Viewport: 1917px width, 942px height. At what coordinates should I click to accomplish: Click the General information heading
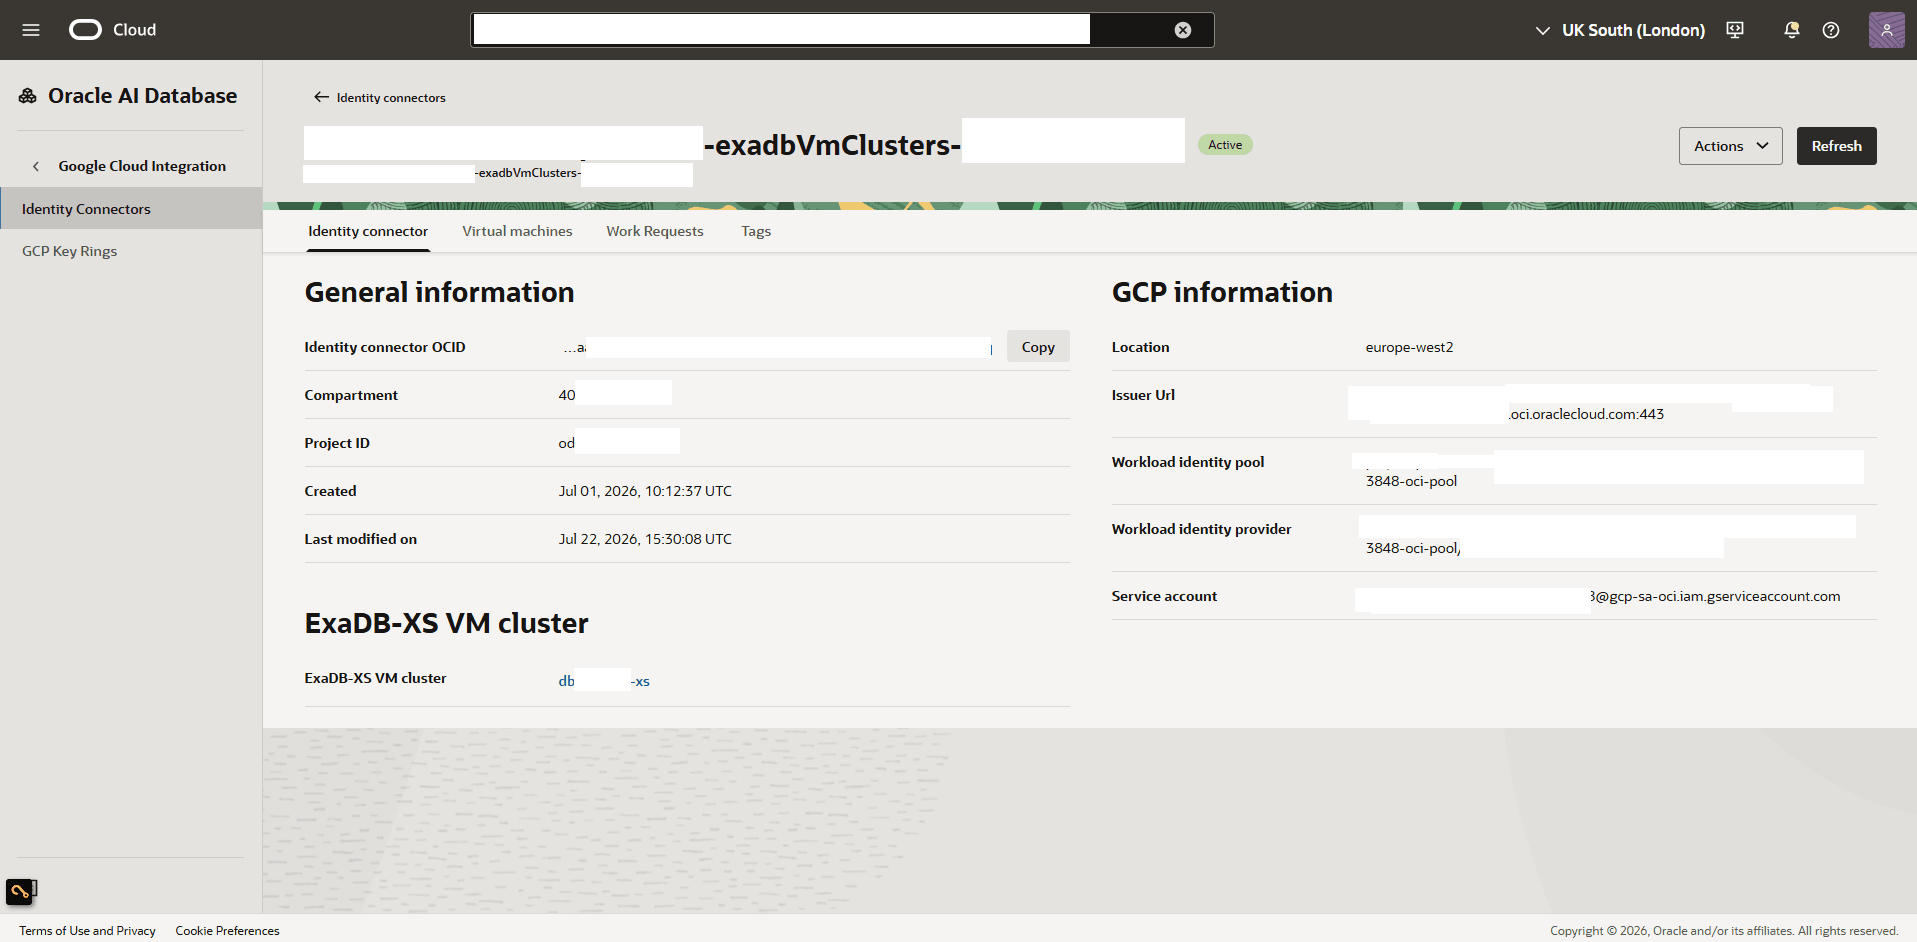tap(439, 292)
